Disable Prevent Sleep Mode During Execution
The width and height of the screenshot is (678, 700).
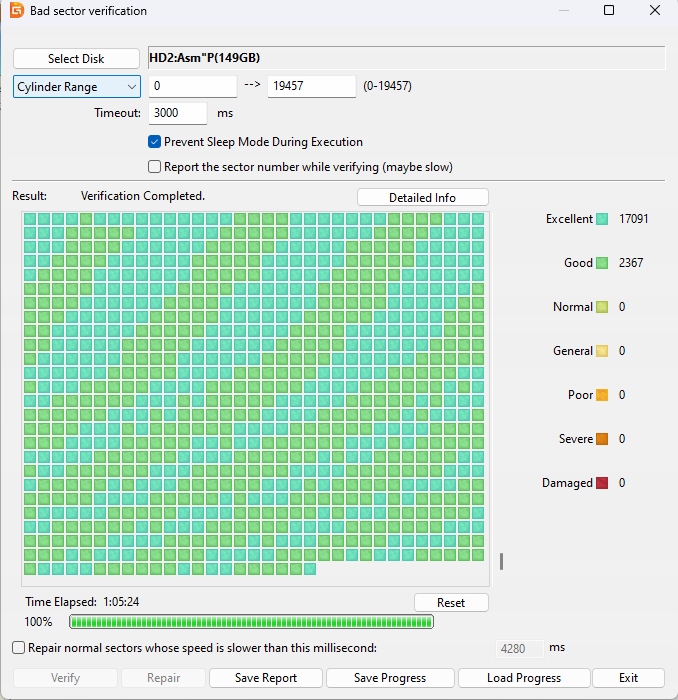(155, 142)
